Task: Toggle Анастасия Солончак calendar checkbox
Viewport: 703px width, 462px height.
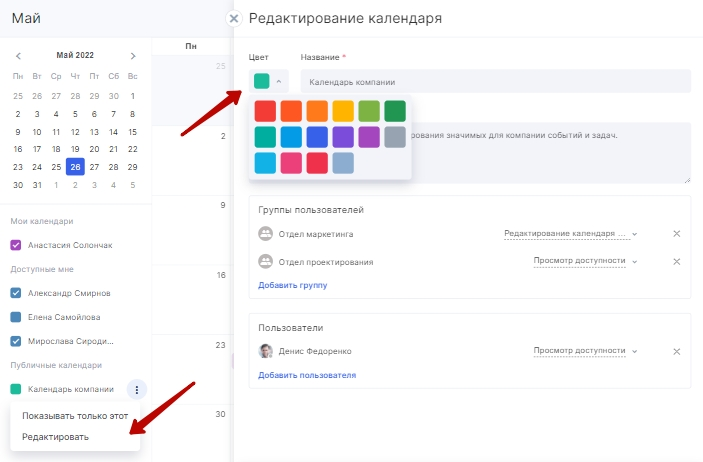Action: (x=16, y=245)
